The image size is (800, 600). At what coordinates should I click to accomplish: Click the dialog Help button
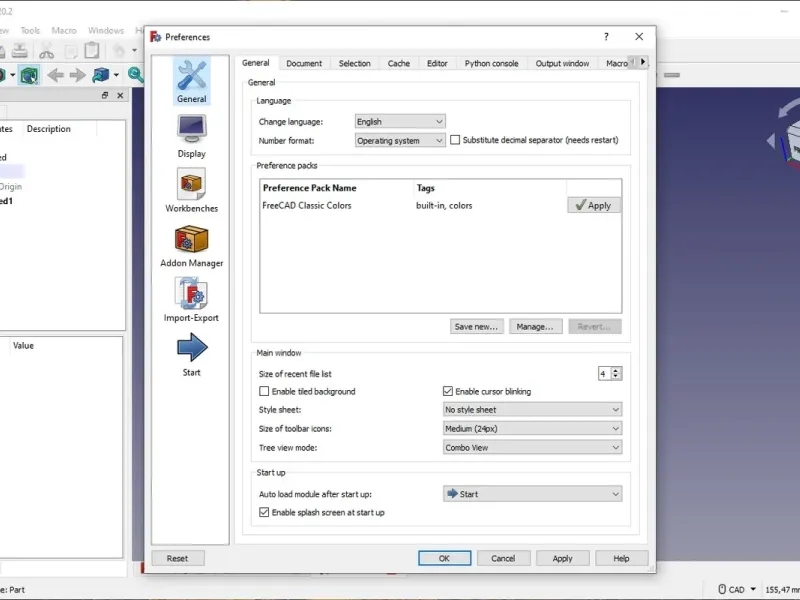pyautogui.click(x=621, y=558)
